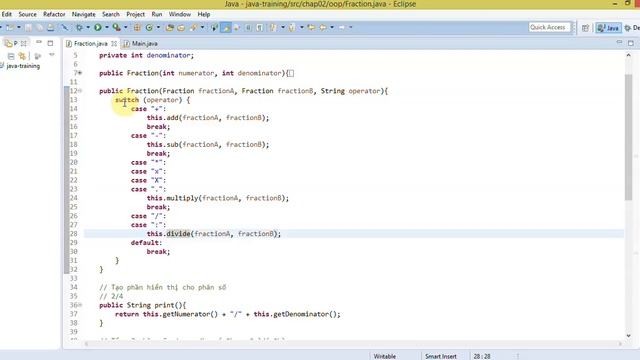Viewport: 640px width, 360px height.
Task: Open the Project menu
Action: tap(135, 14)
